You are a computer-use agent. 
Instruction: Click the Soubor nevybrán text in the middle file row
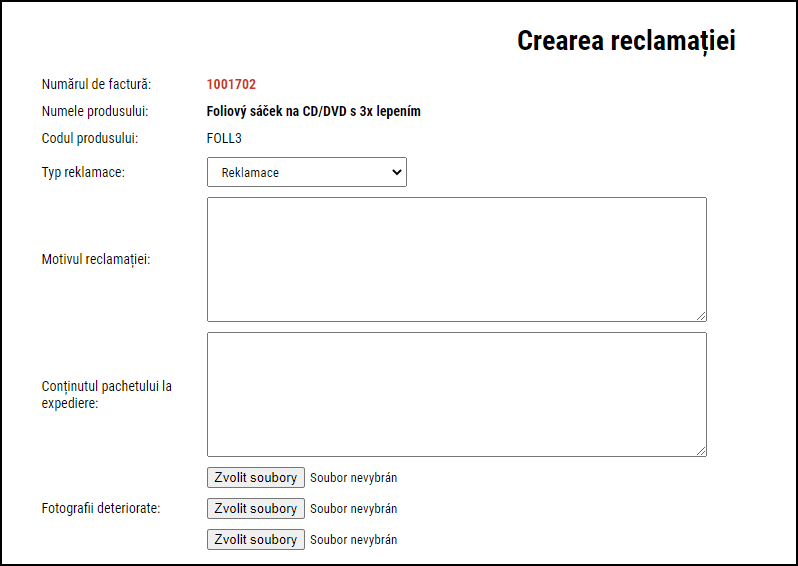click(x=353, y=509)
